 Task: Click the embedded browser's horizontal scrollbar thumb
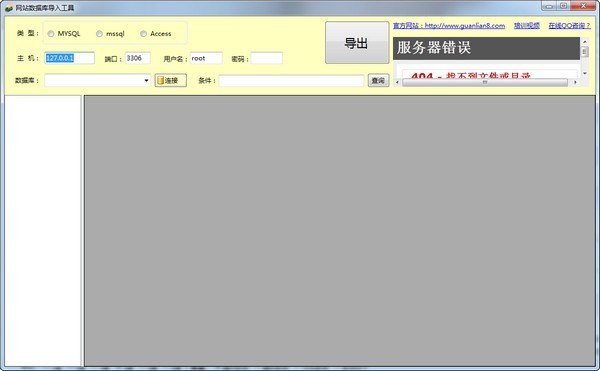point(485,82)
